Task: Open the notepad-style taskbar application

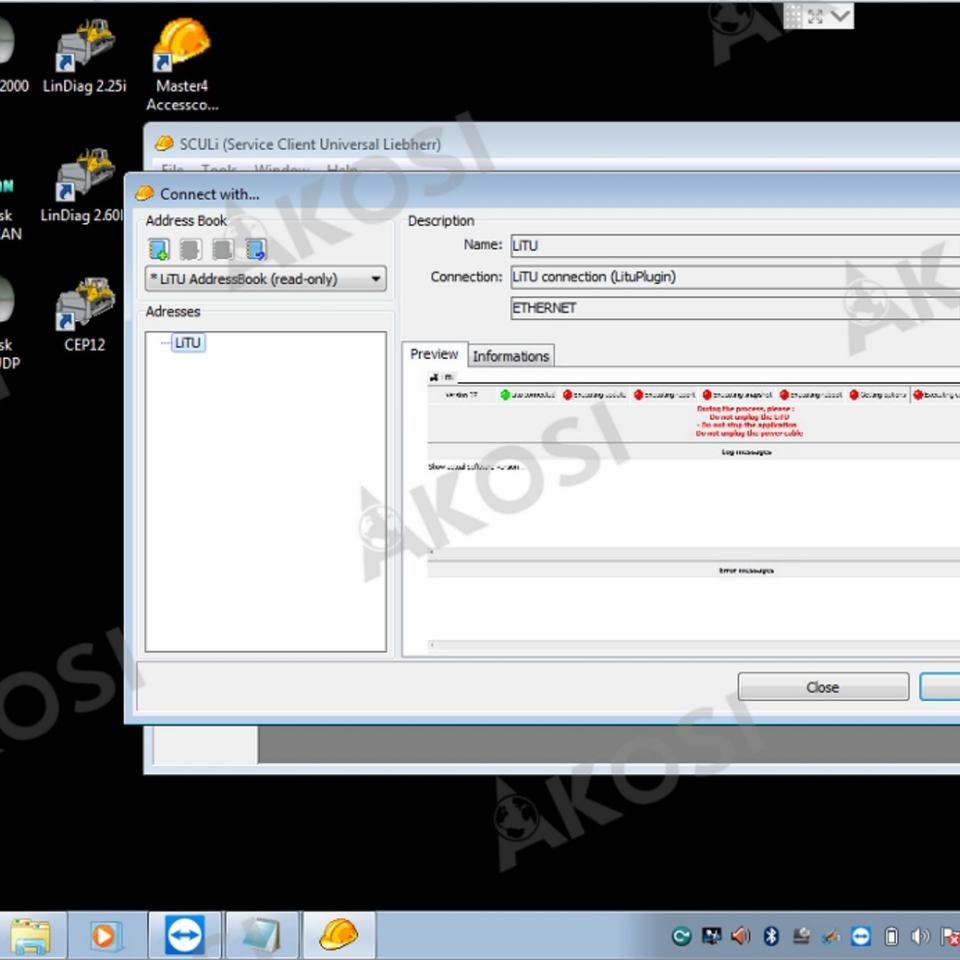Action: click(x=263, y=936)
